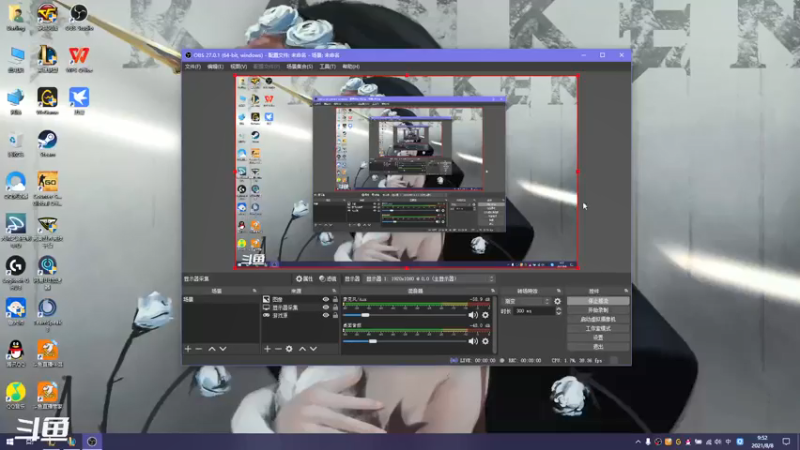Image resolution: width=800 pixels, height=450 pixels.
Task: Open OBS 设置 settings from Controls
Action: pos(598,338)
